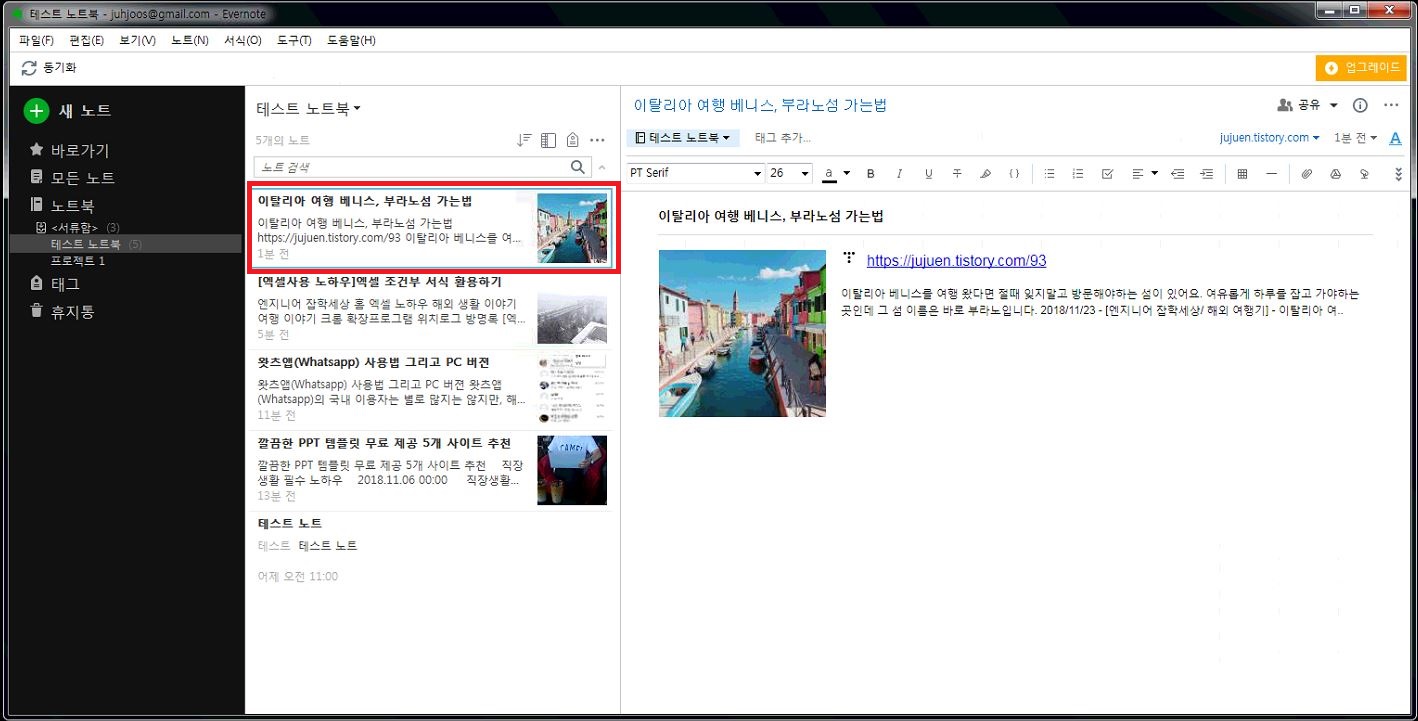Toggle the formatting bar with underlined A
The height and width of the screenshot is (721, 1418).
[1396, 138]
